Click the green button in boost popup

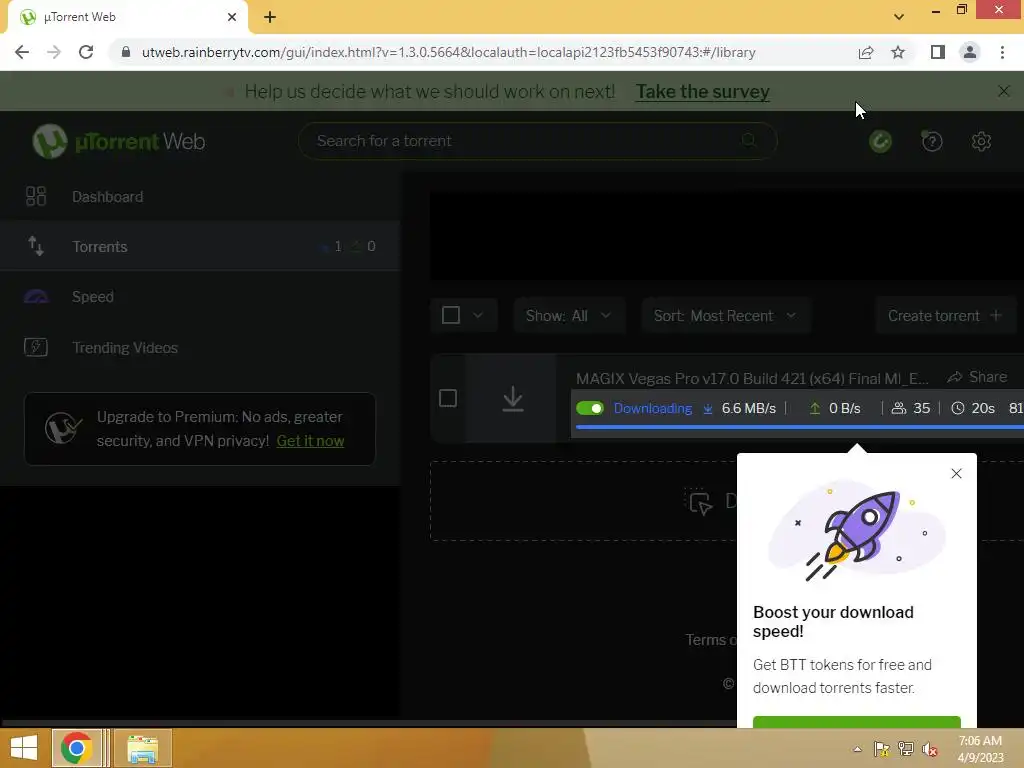click(856, 722)
